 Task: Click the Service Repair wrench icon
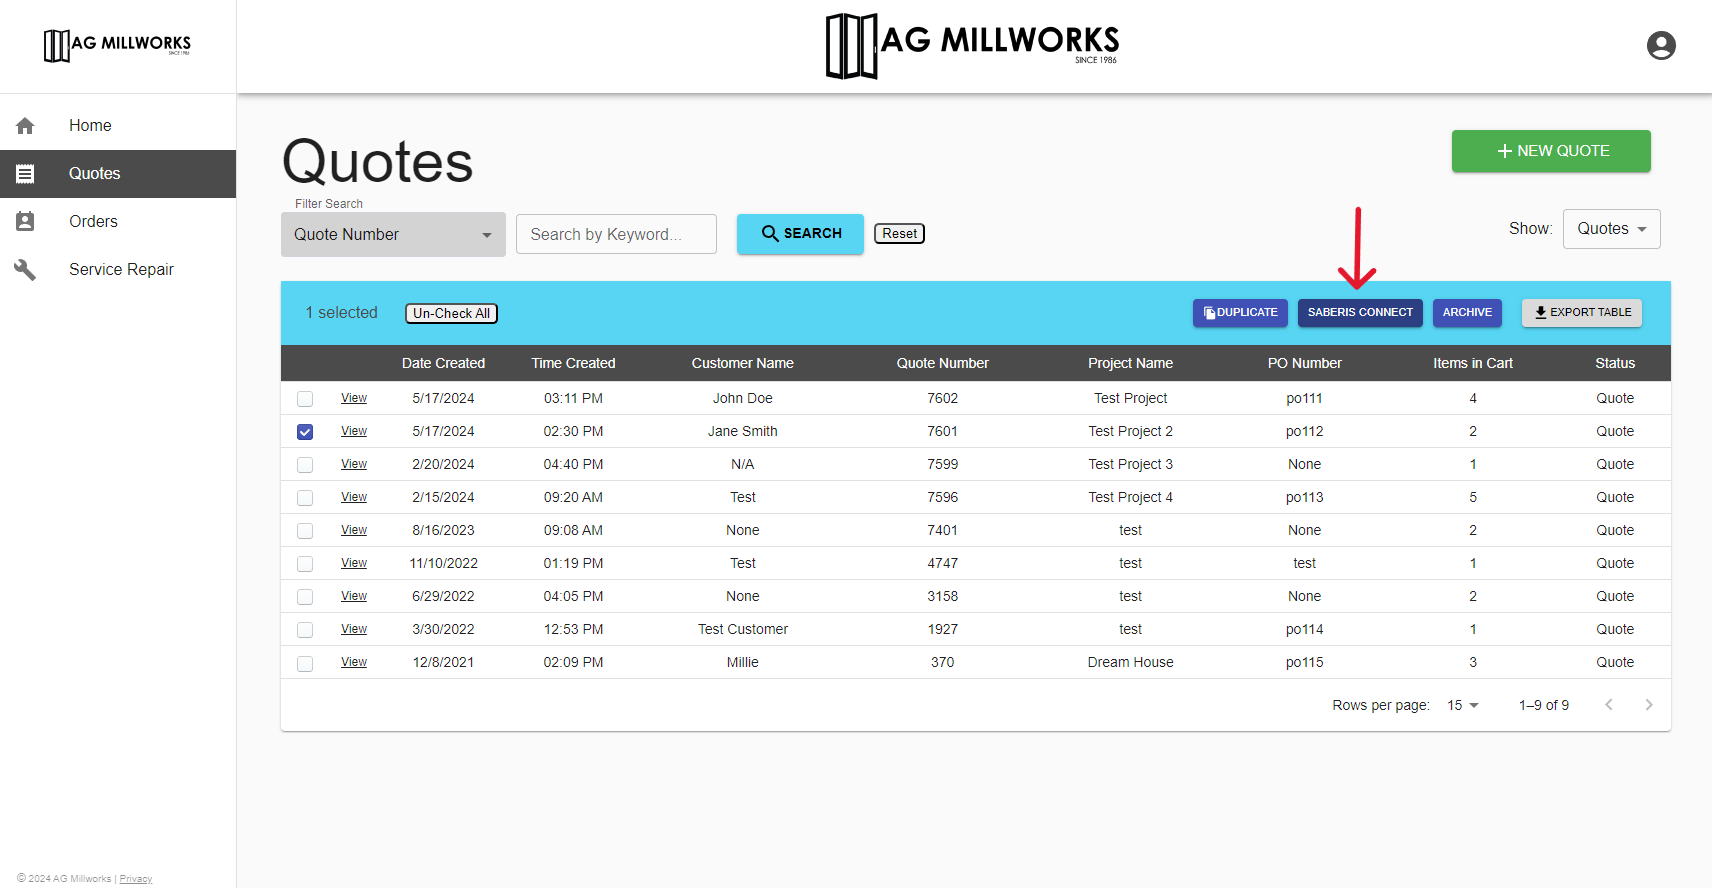(25, 270)
